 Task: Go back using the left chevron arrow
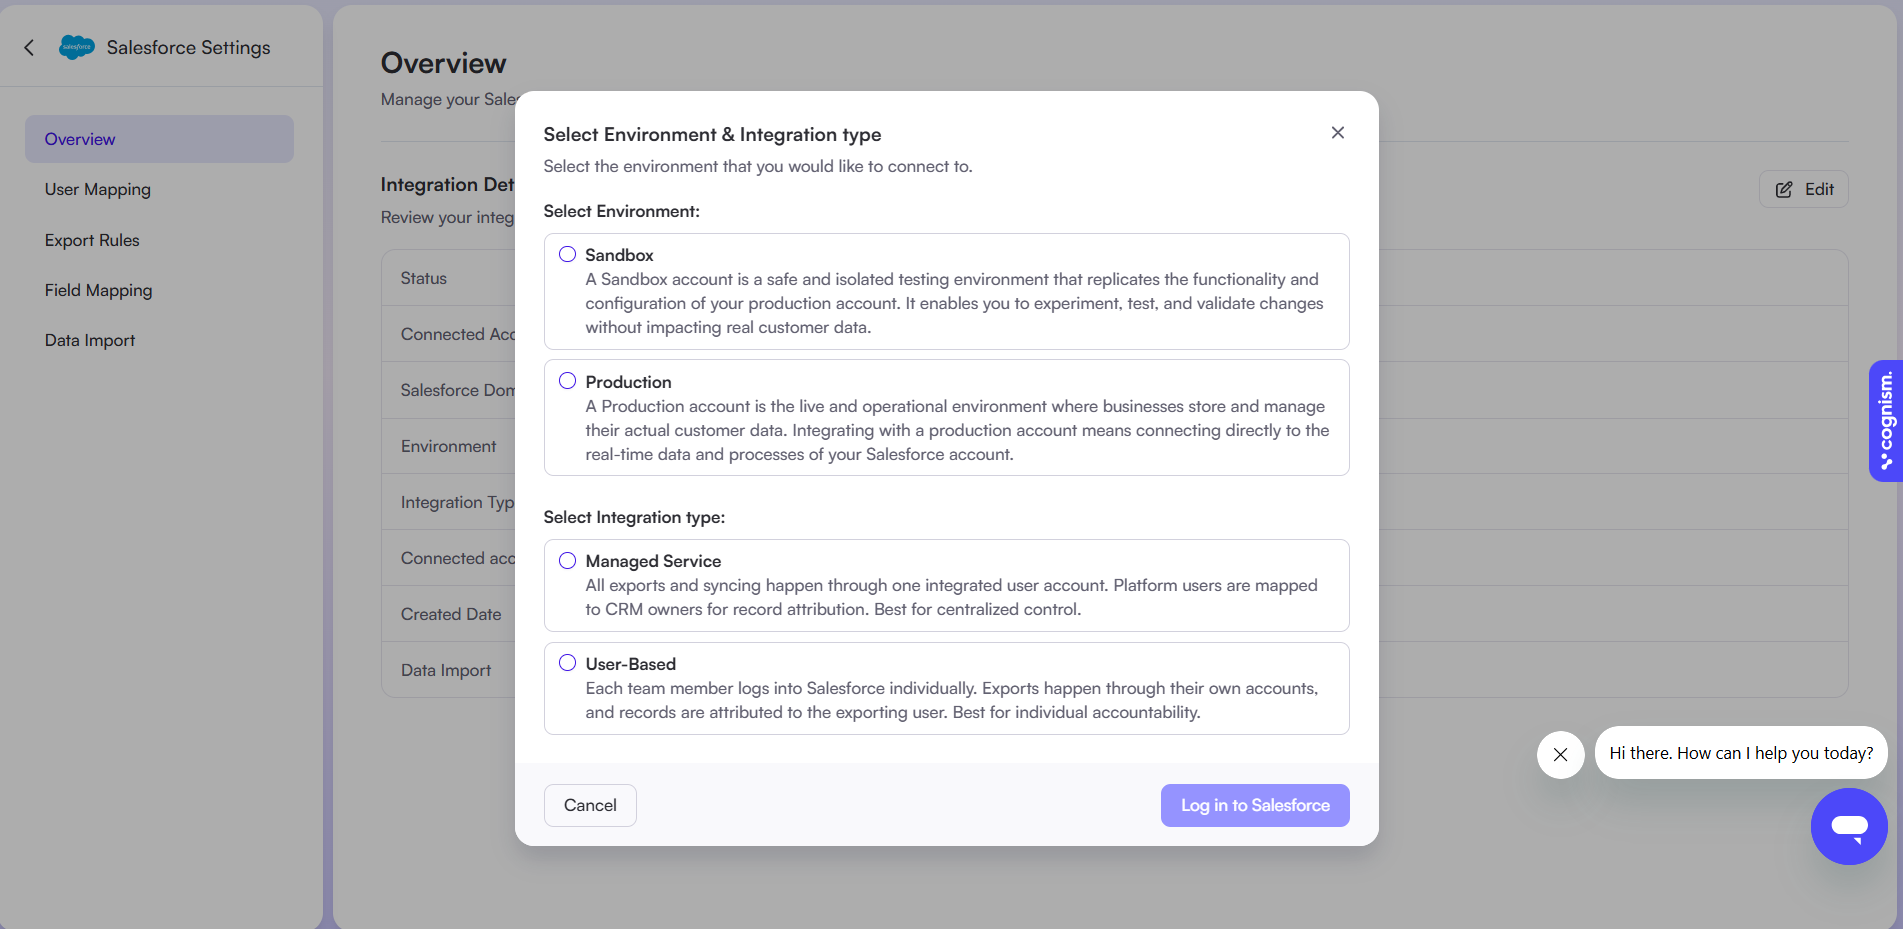29,47
